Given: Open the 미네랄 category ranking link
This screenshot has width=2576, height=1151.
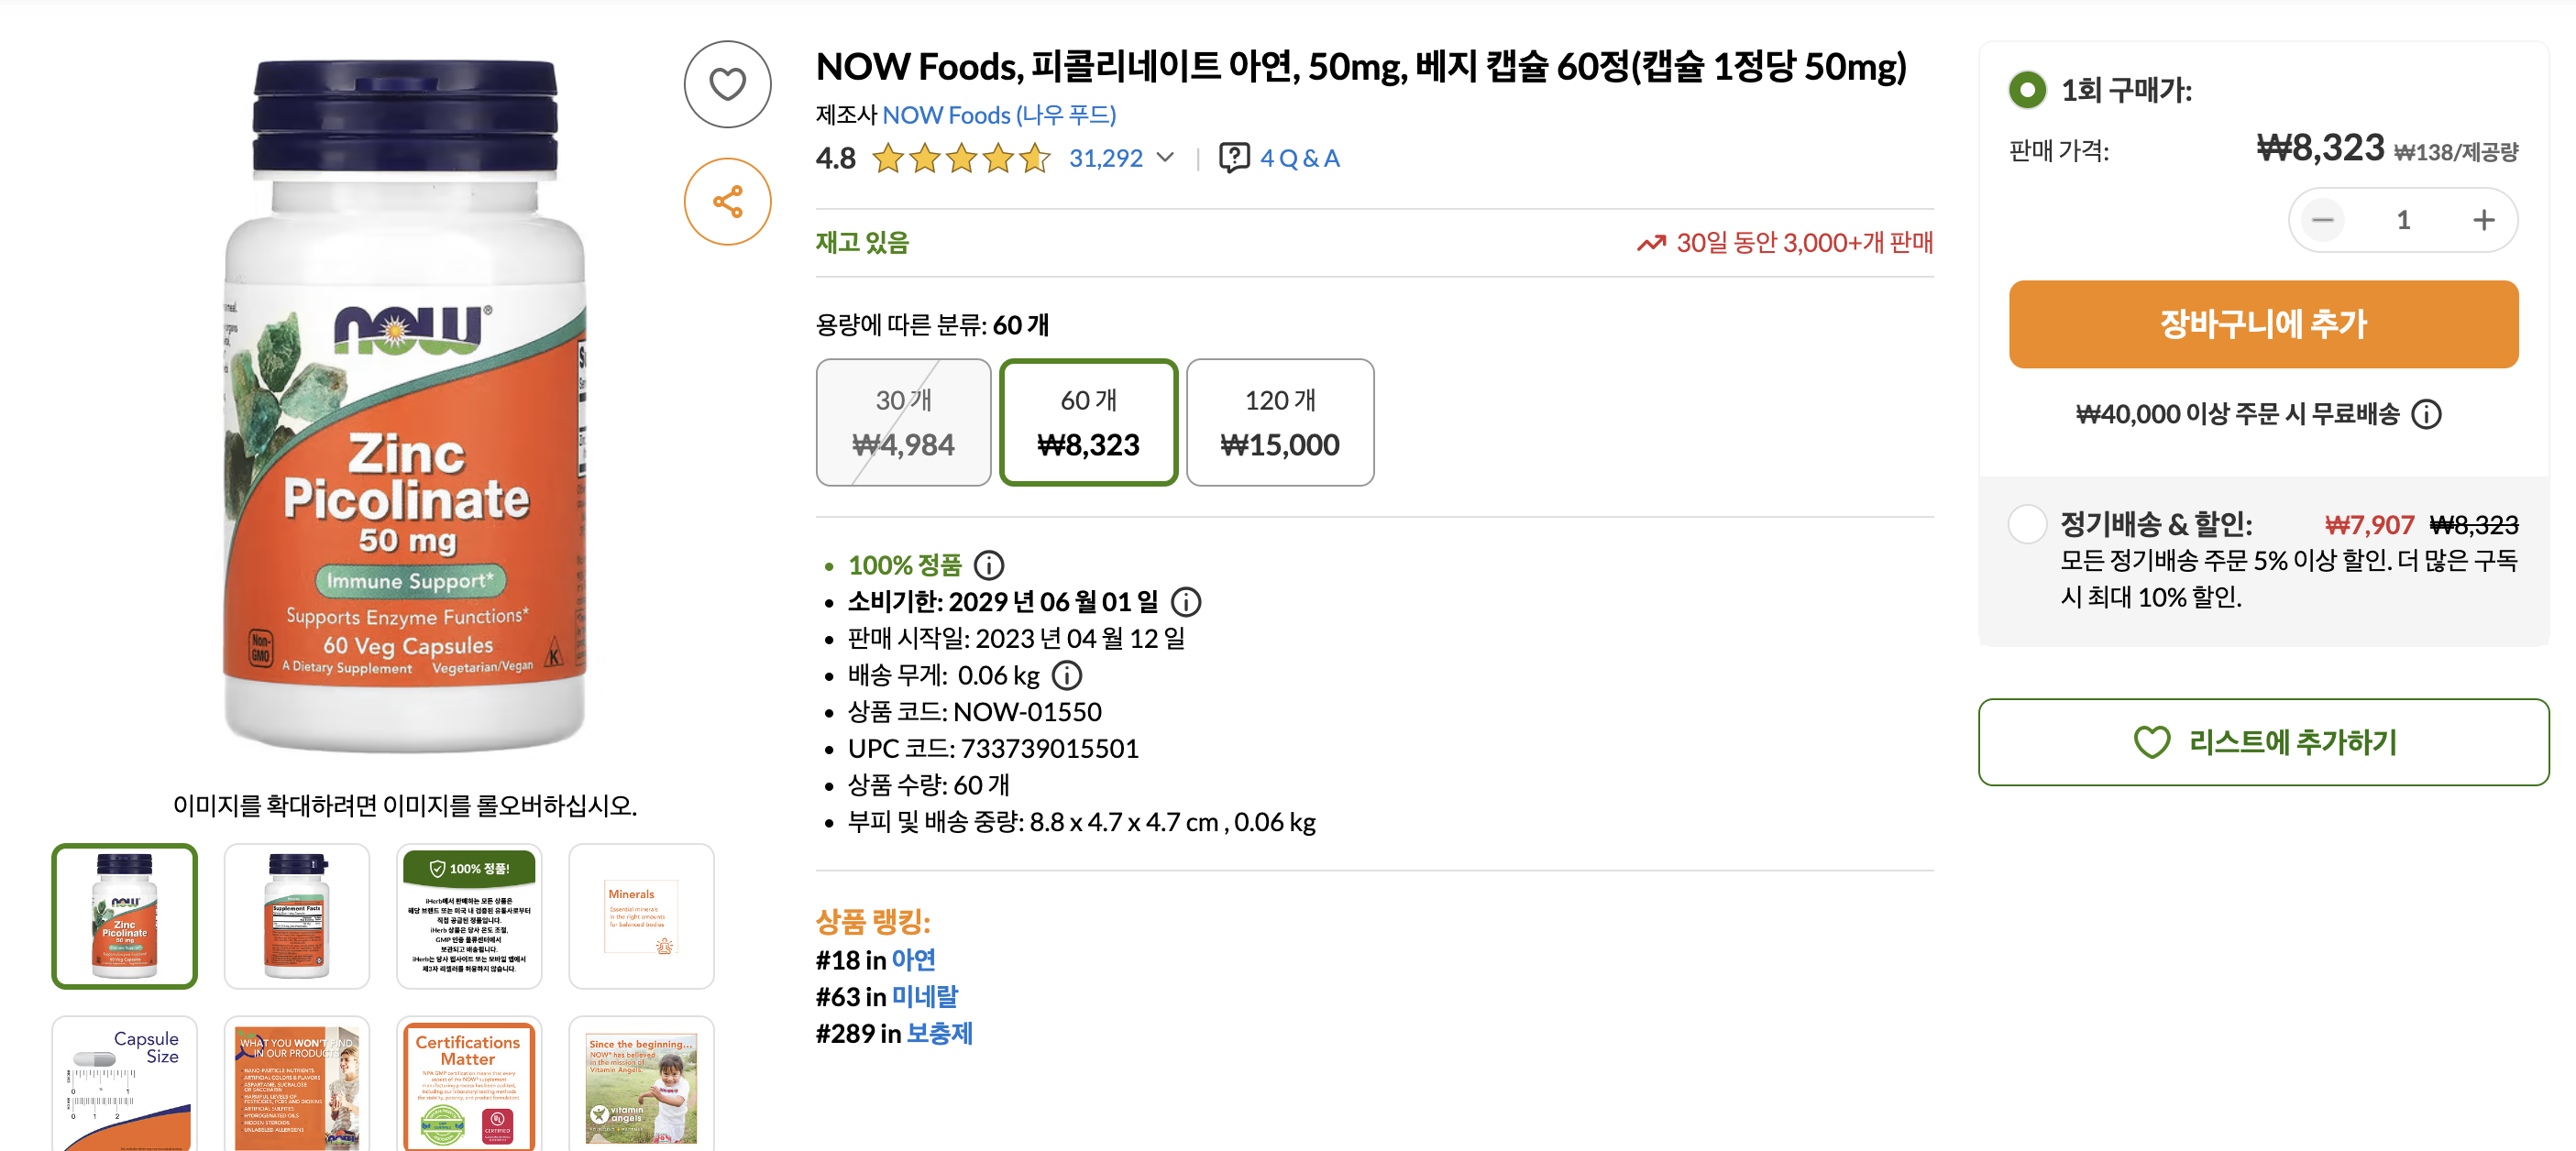Looking at the screenshot, I should (x=924, y=997).
